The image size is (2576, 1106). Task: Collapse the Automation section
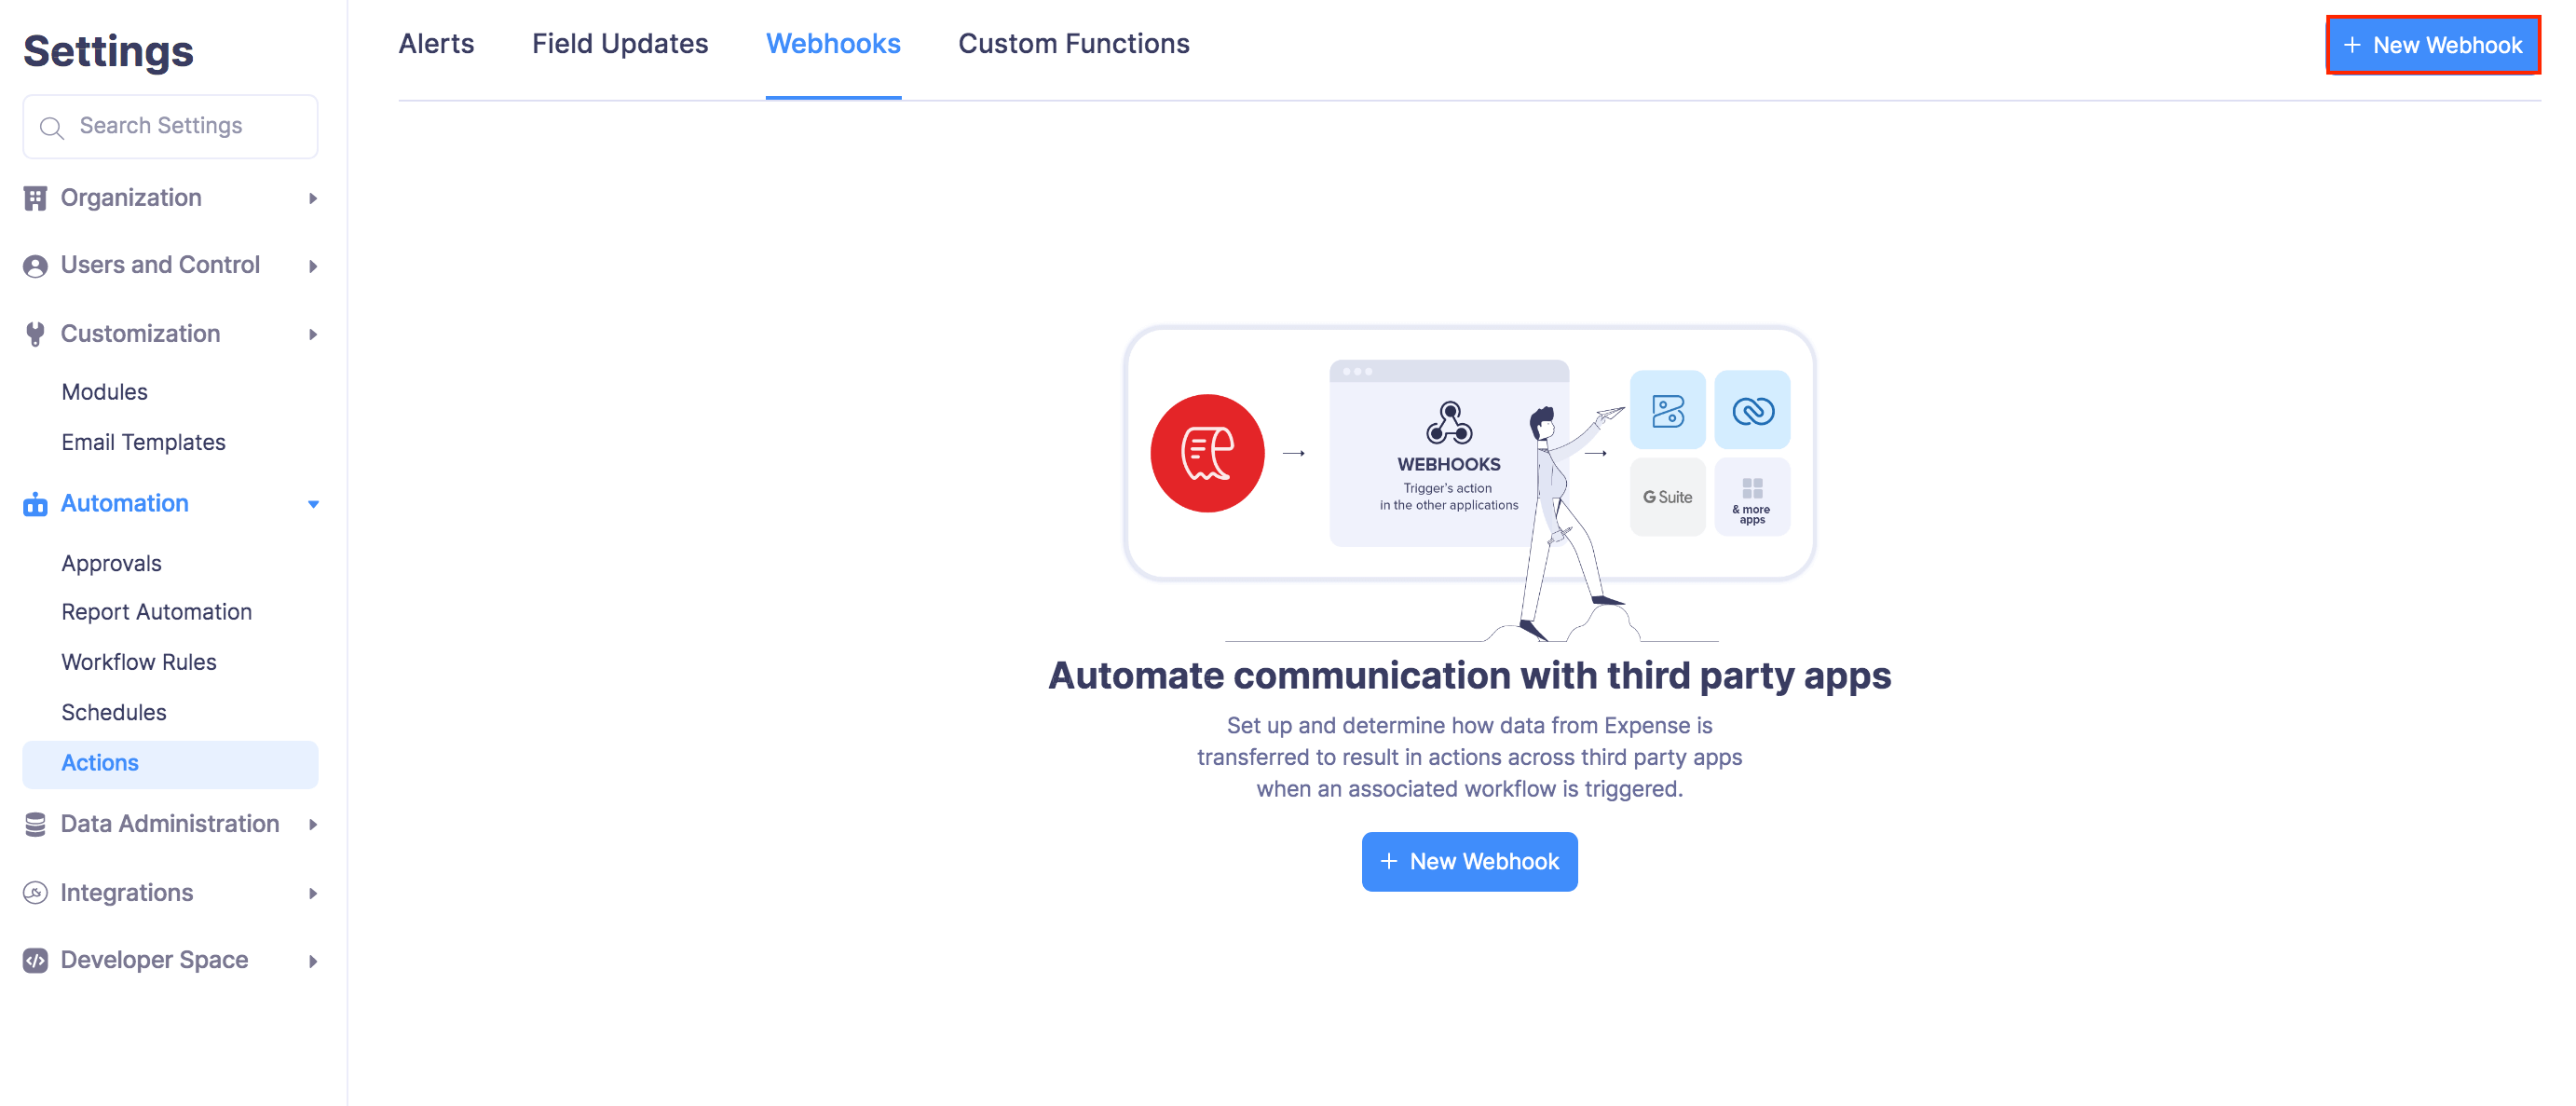coord(312,503)
